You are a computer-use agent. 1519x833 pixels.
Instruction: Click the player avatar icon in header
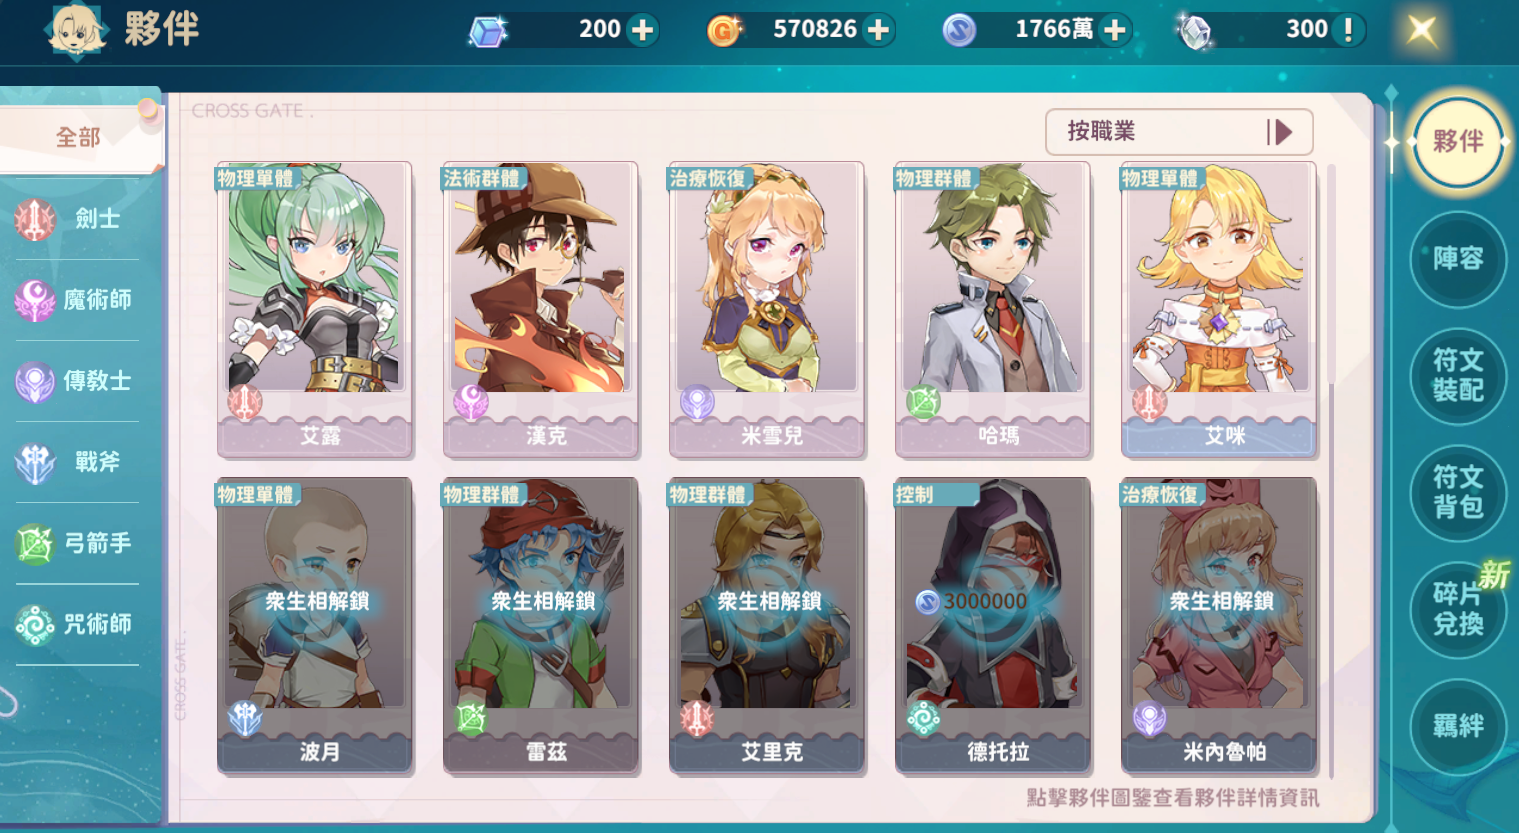76,30
